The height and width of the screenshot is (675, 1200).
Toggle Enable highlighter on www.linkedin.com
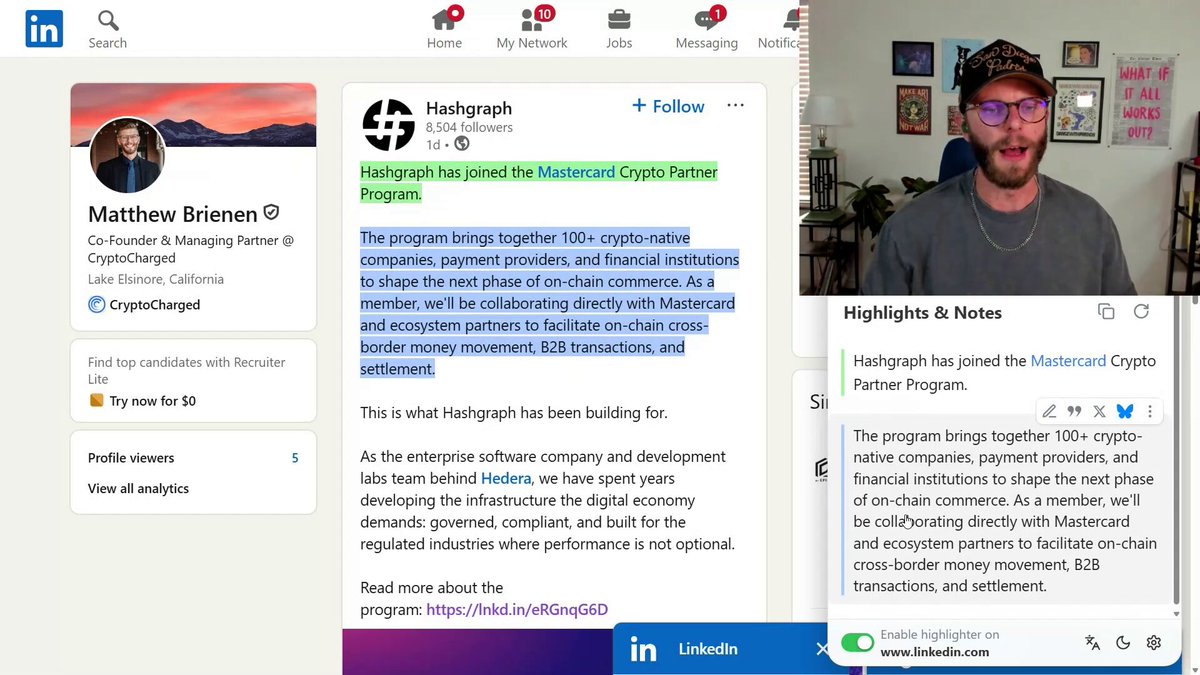tap(857, 643)
